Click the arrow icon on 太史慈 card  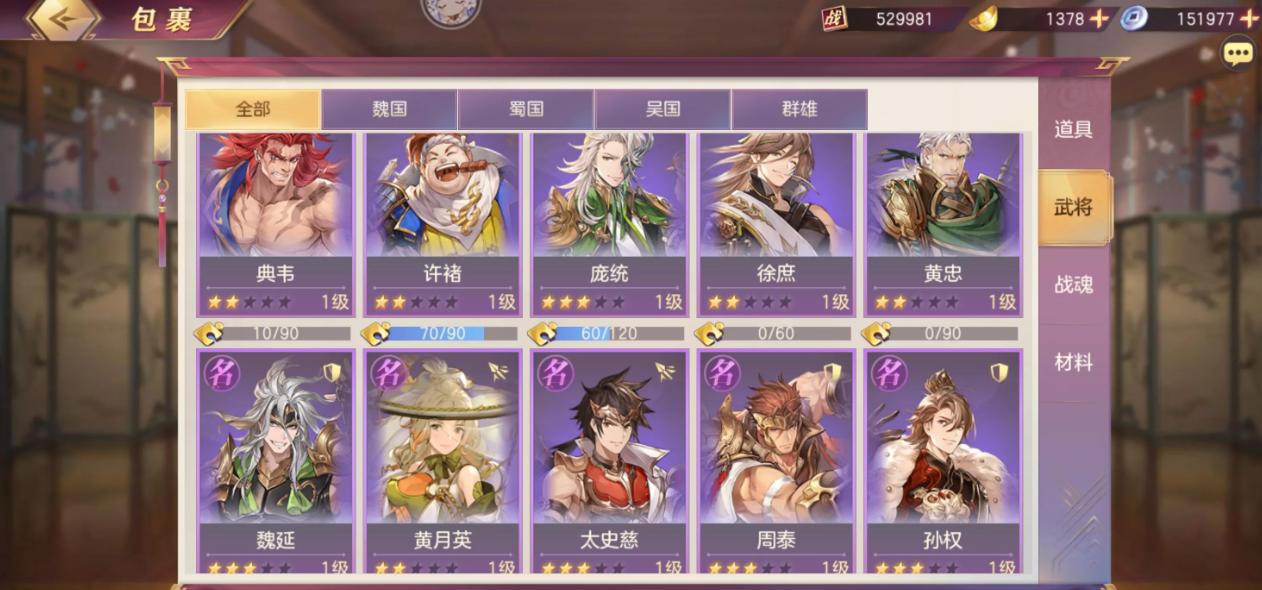coord(665,372)
